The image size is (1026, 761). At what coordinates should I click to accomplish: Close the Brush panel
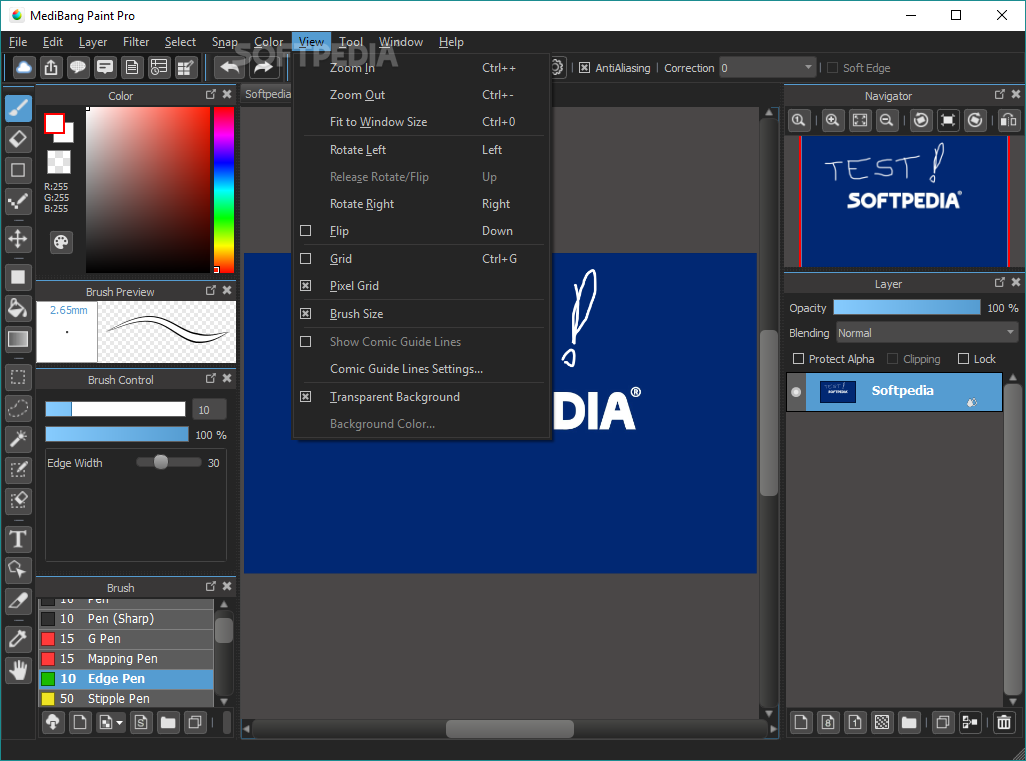coord(227,586)
